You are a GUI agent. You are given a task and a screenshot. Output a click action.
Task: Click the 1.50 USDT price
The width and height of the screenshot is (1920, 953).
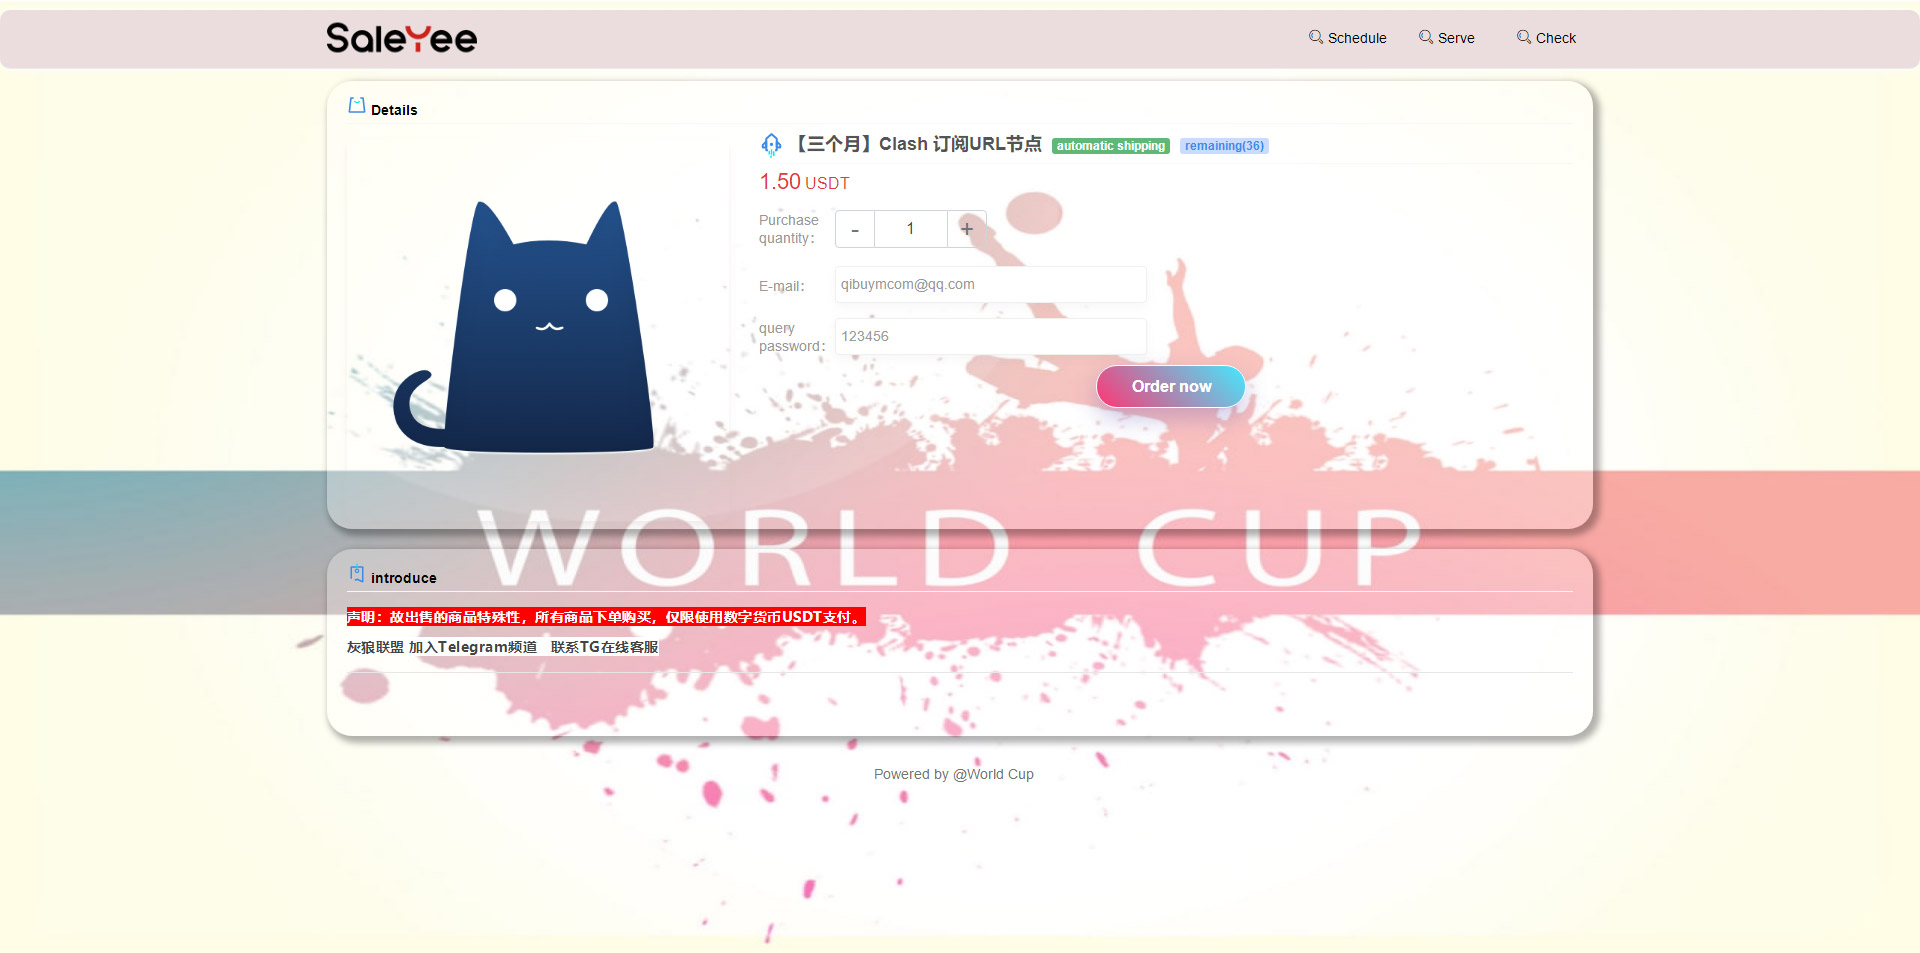(804, 182)
